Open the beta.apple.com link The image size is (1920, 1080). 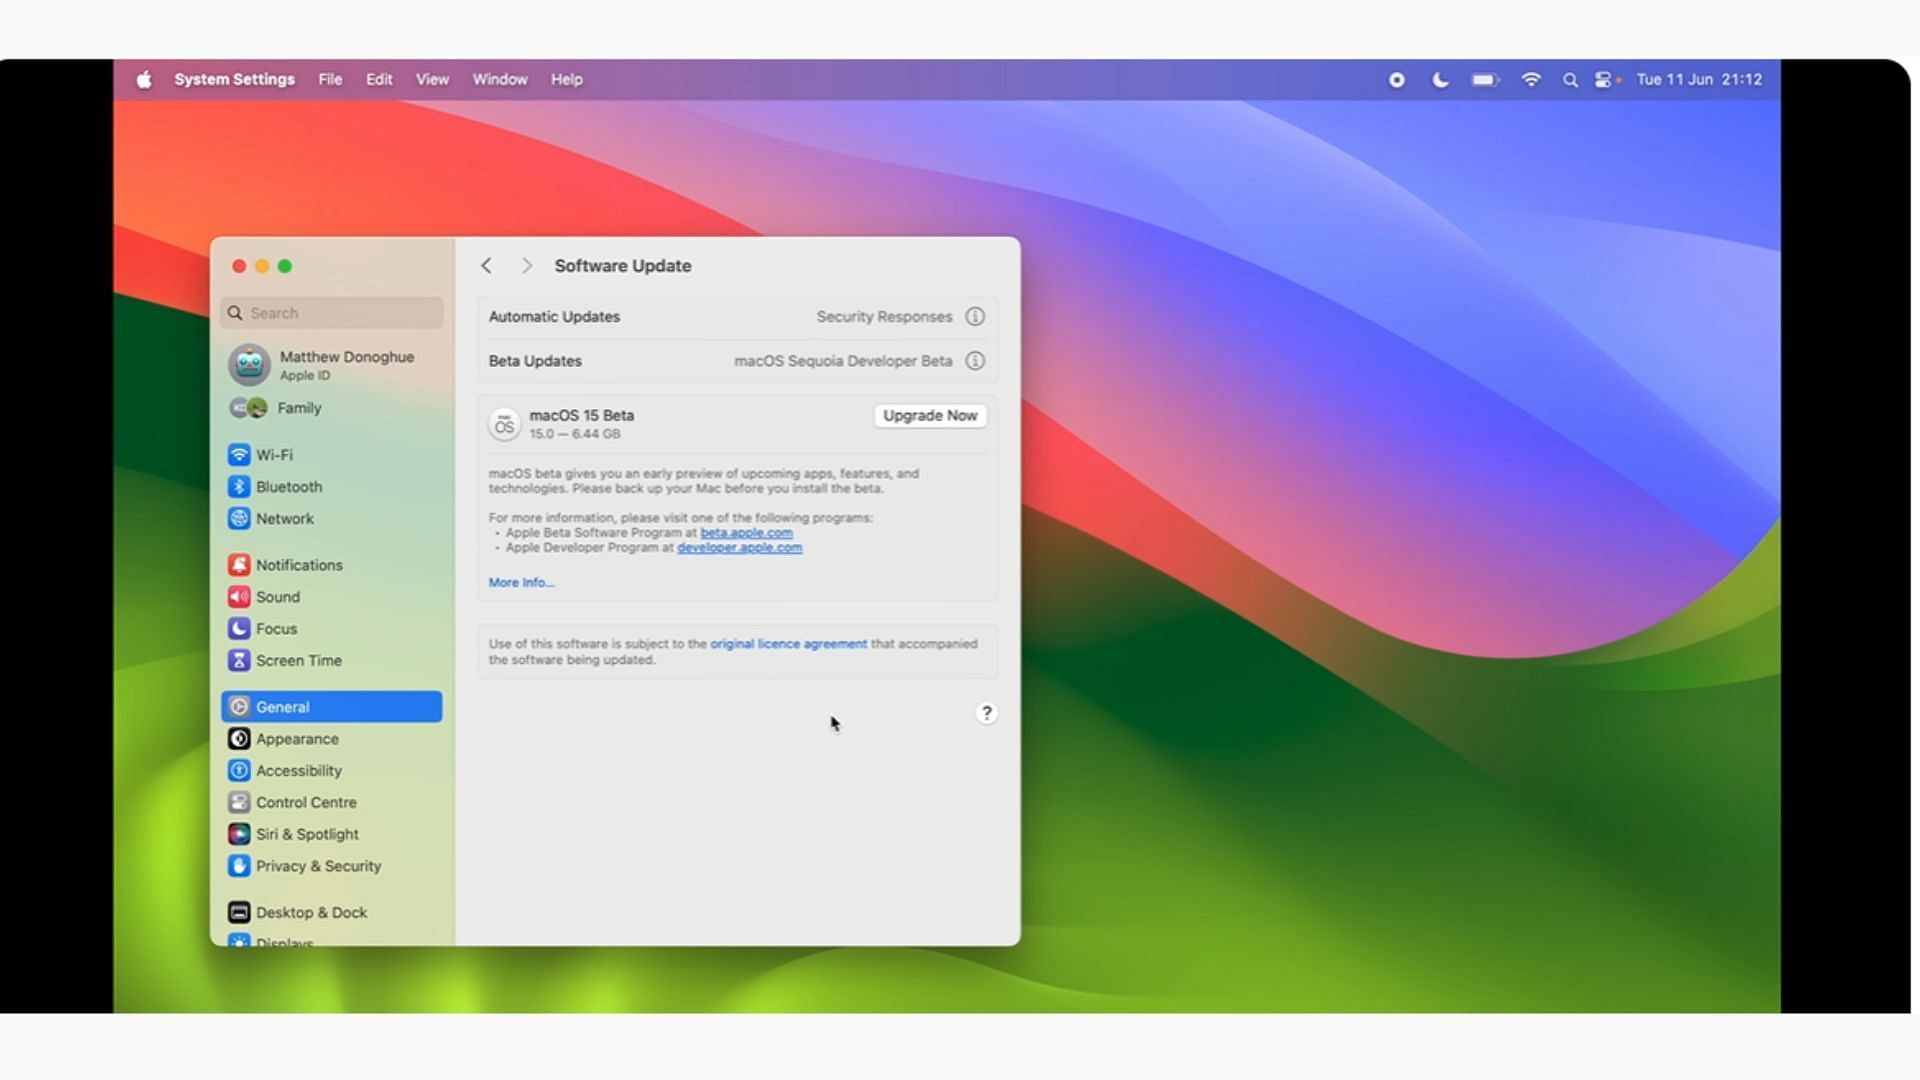(746, 533)
